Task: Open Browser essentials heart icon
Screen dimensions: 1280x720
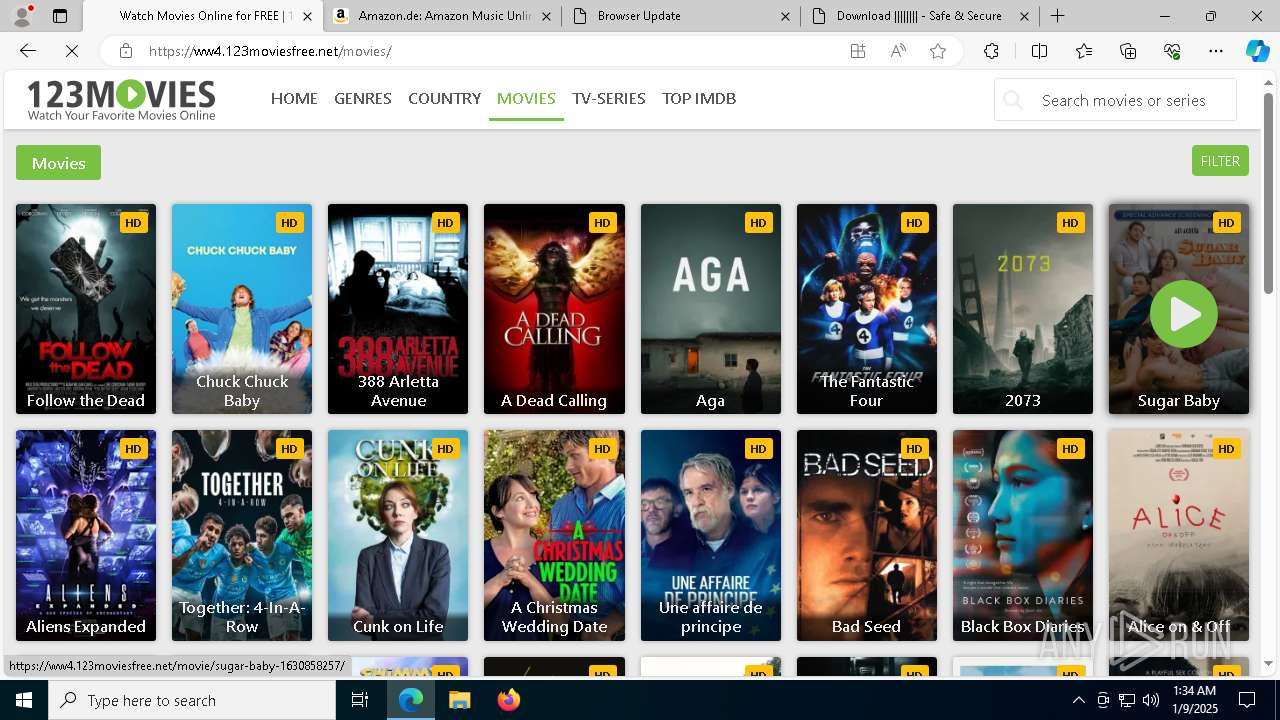Action: (x=1172, y=51)
